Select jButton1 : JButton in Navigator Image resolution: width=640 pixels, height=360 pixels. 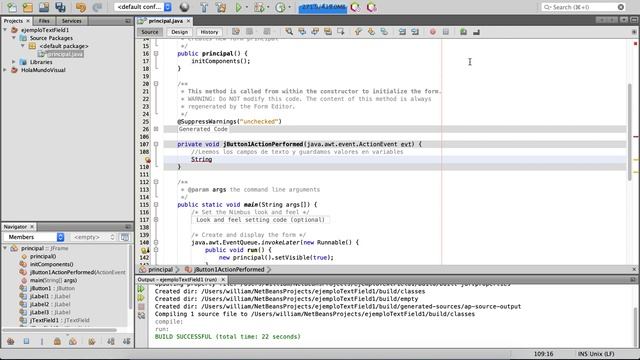(52, 288)
